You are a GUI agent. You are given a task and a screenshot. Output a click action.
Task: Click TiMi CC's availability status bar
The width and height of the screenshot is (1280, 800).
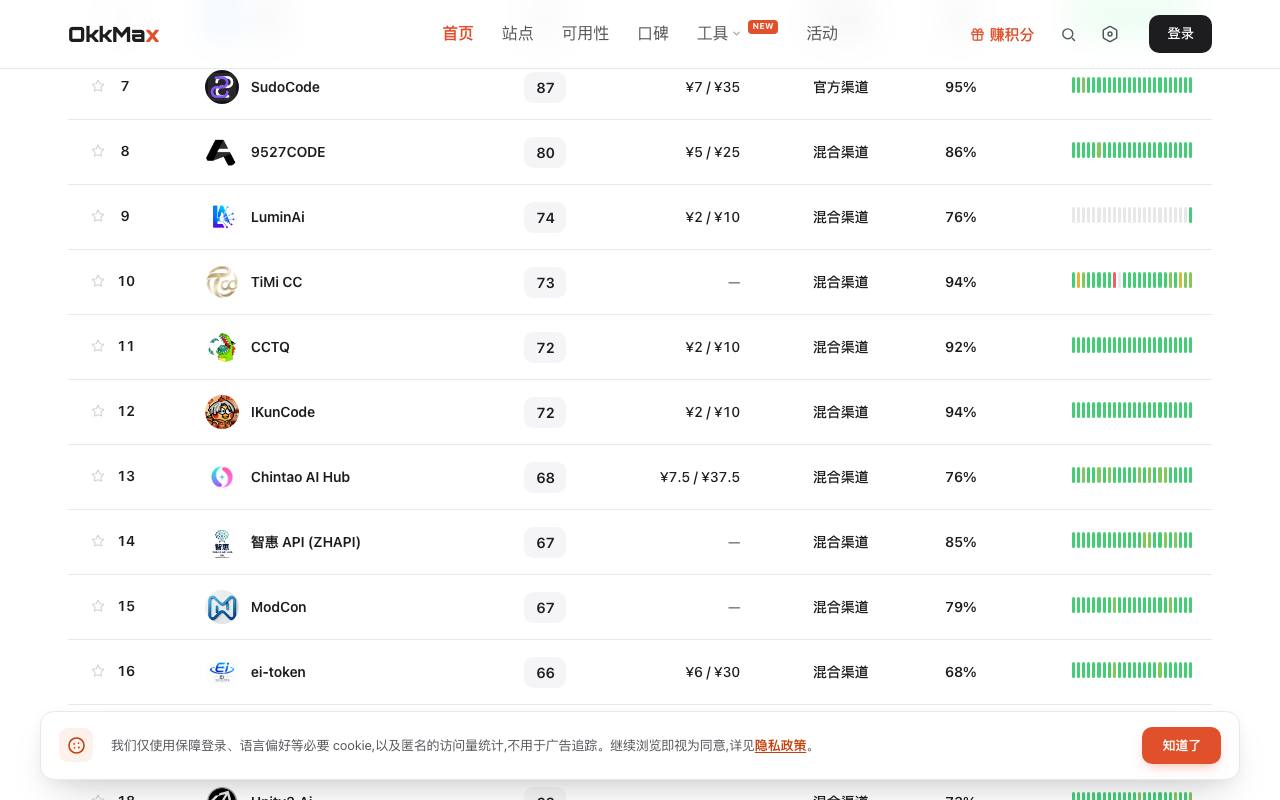1132,281
